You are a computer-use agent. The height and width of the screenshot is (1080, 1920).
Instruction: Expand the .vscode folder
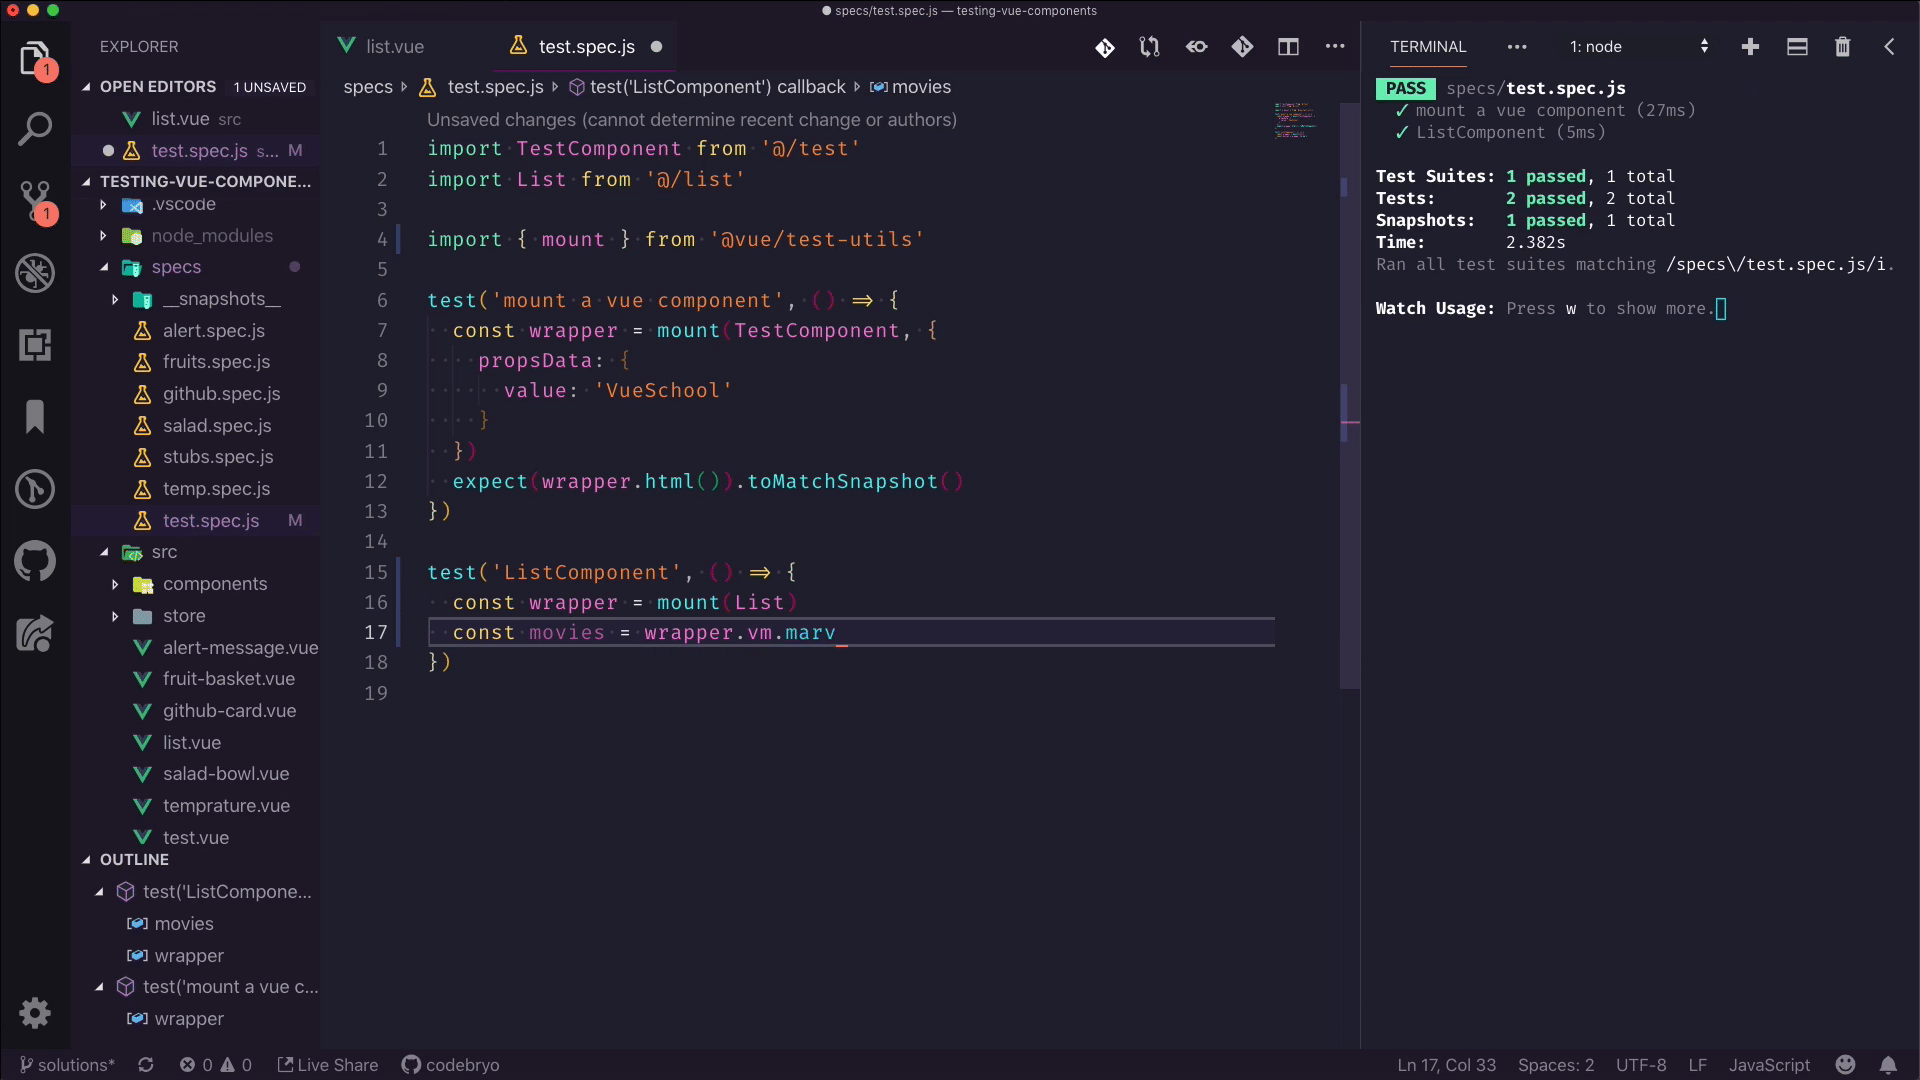(103, 205)
